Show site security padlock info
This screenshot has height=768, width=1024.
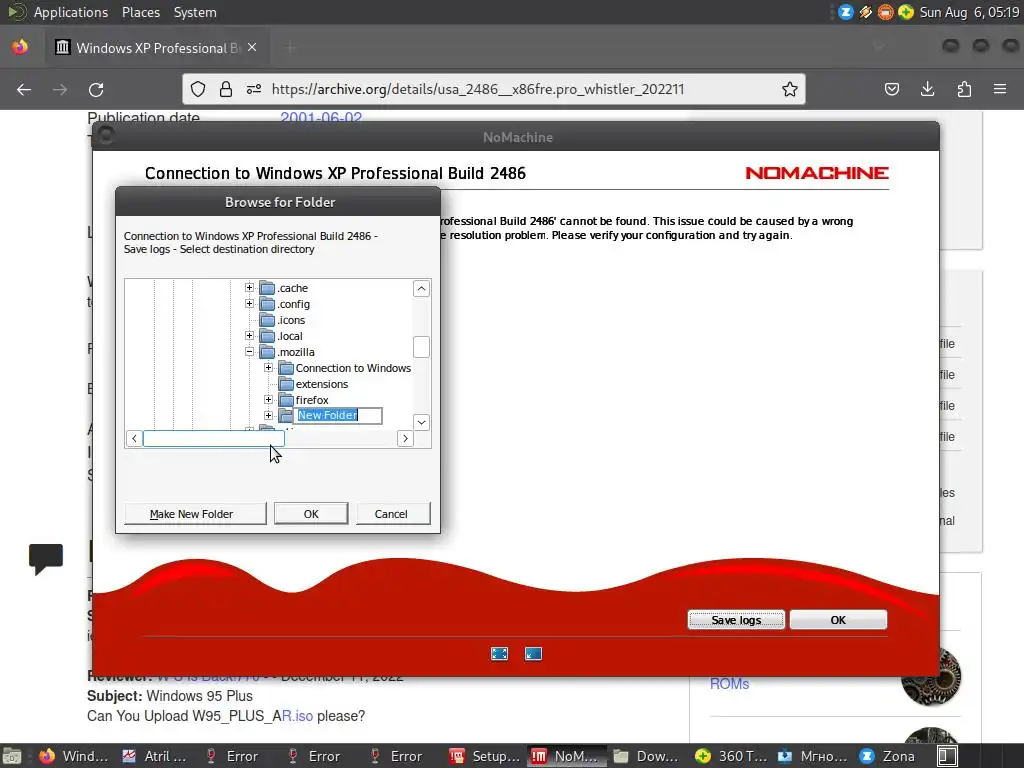click(x=226, y=89)
